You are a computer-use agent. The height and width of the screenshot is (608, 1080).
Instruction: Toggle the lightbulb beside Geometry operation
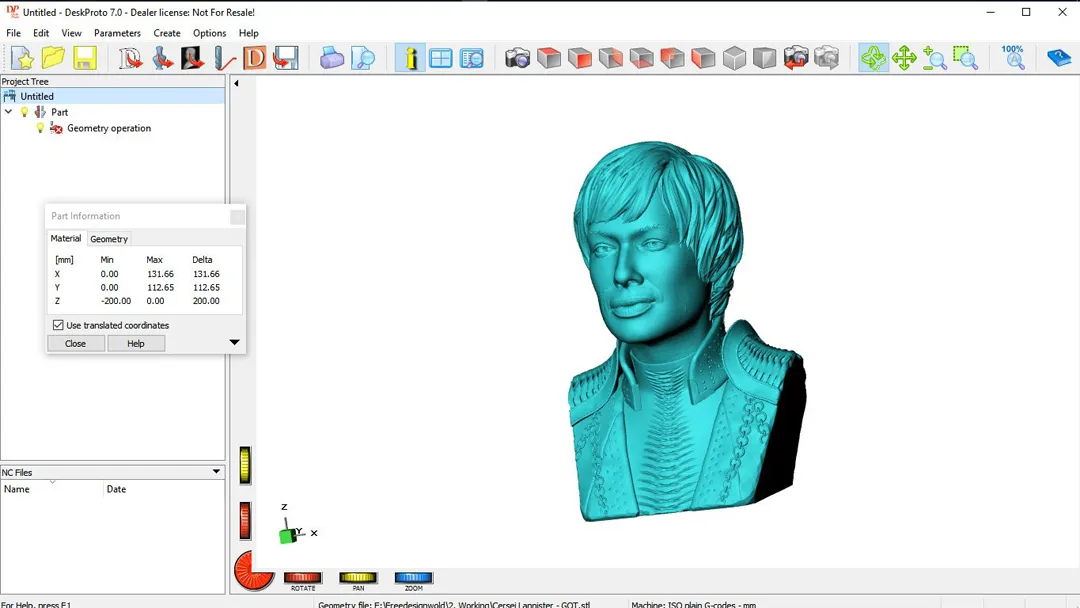[x=40, y=128]
